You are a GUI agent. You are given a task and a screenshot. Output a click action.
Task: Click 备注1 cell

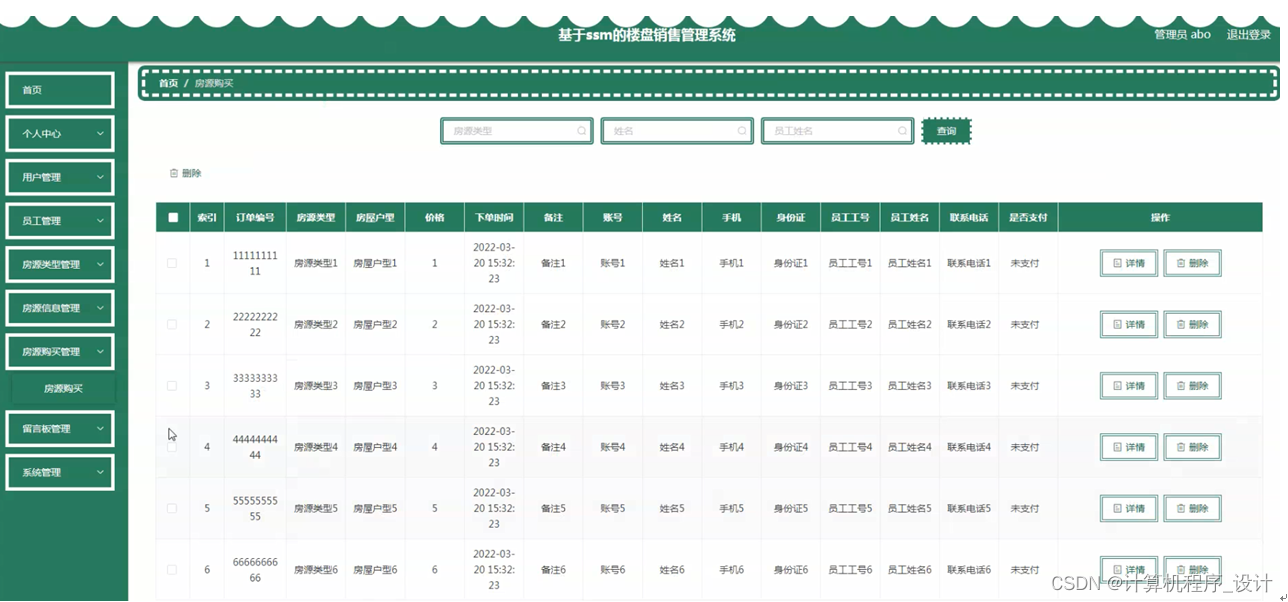pos(553,263)
